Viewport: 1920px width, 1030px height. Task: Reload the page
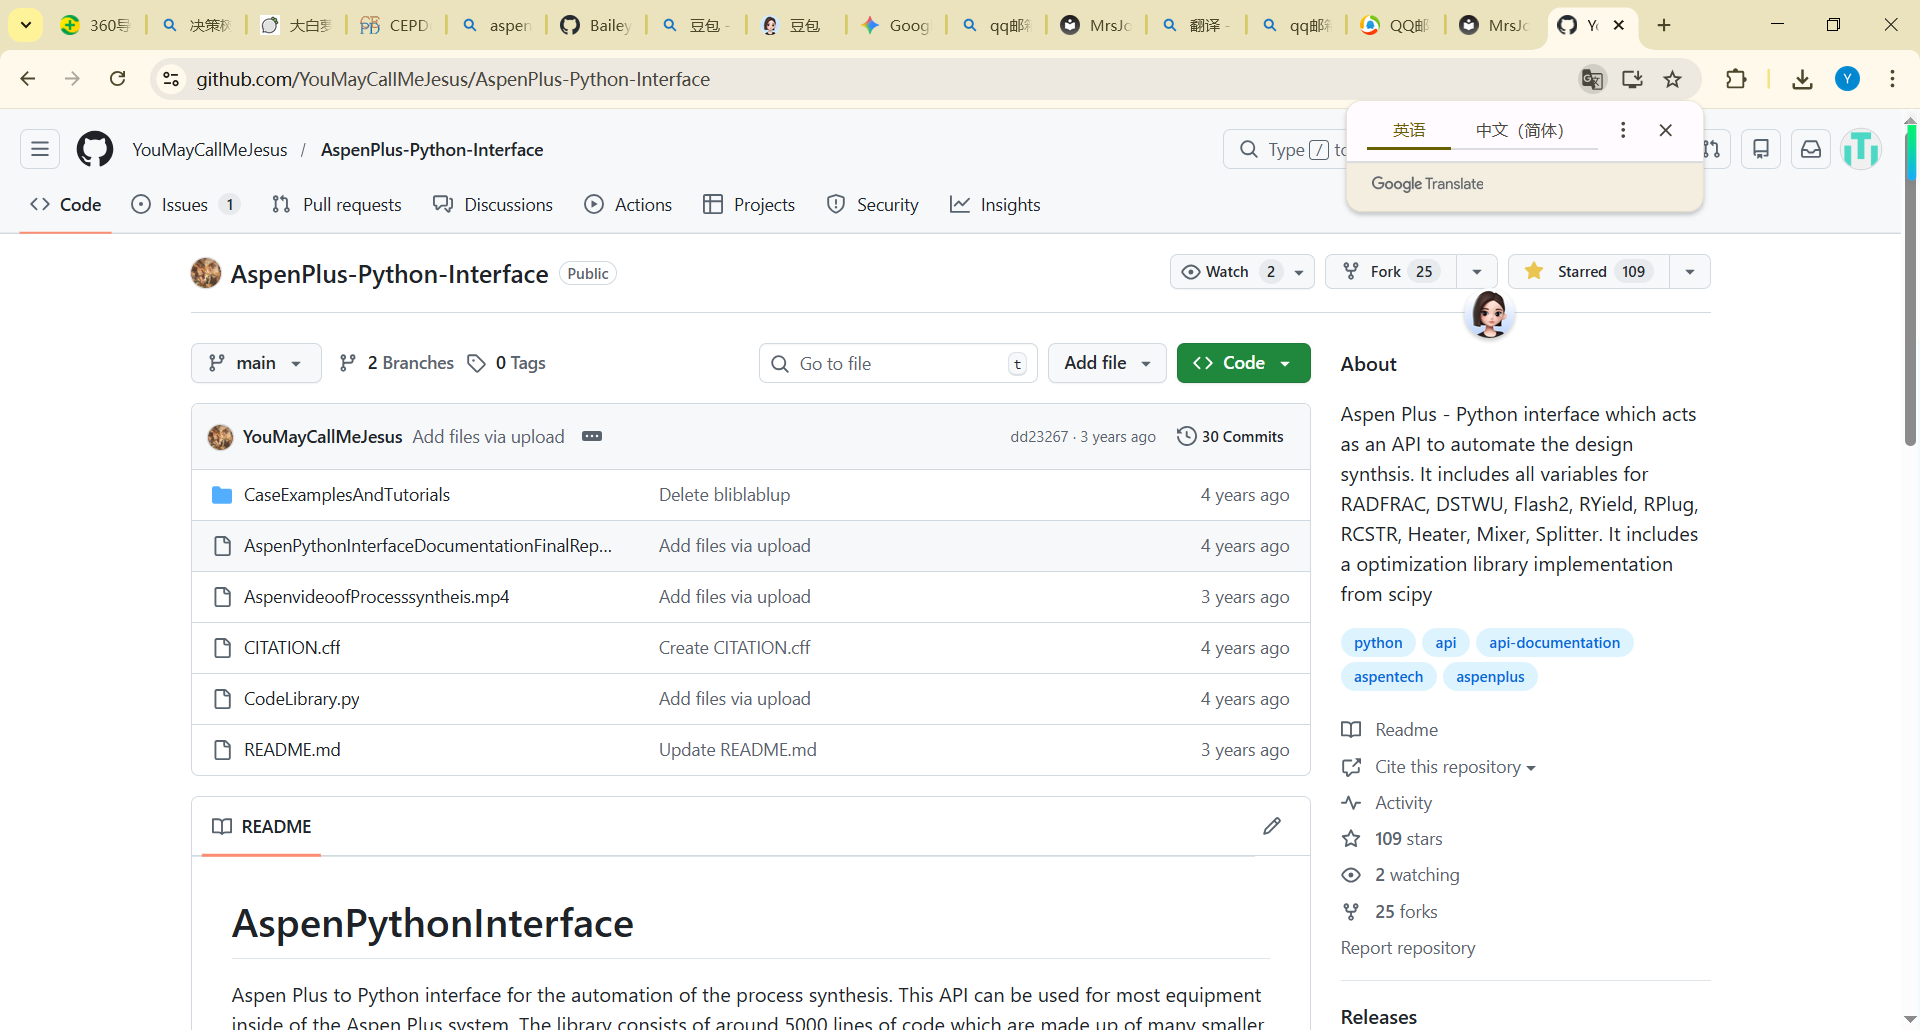tap(118, 79)
